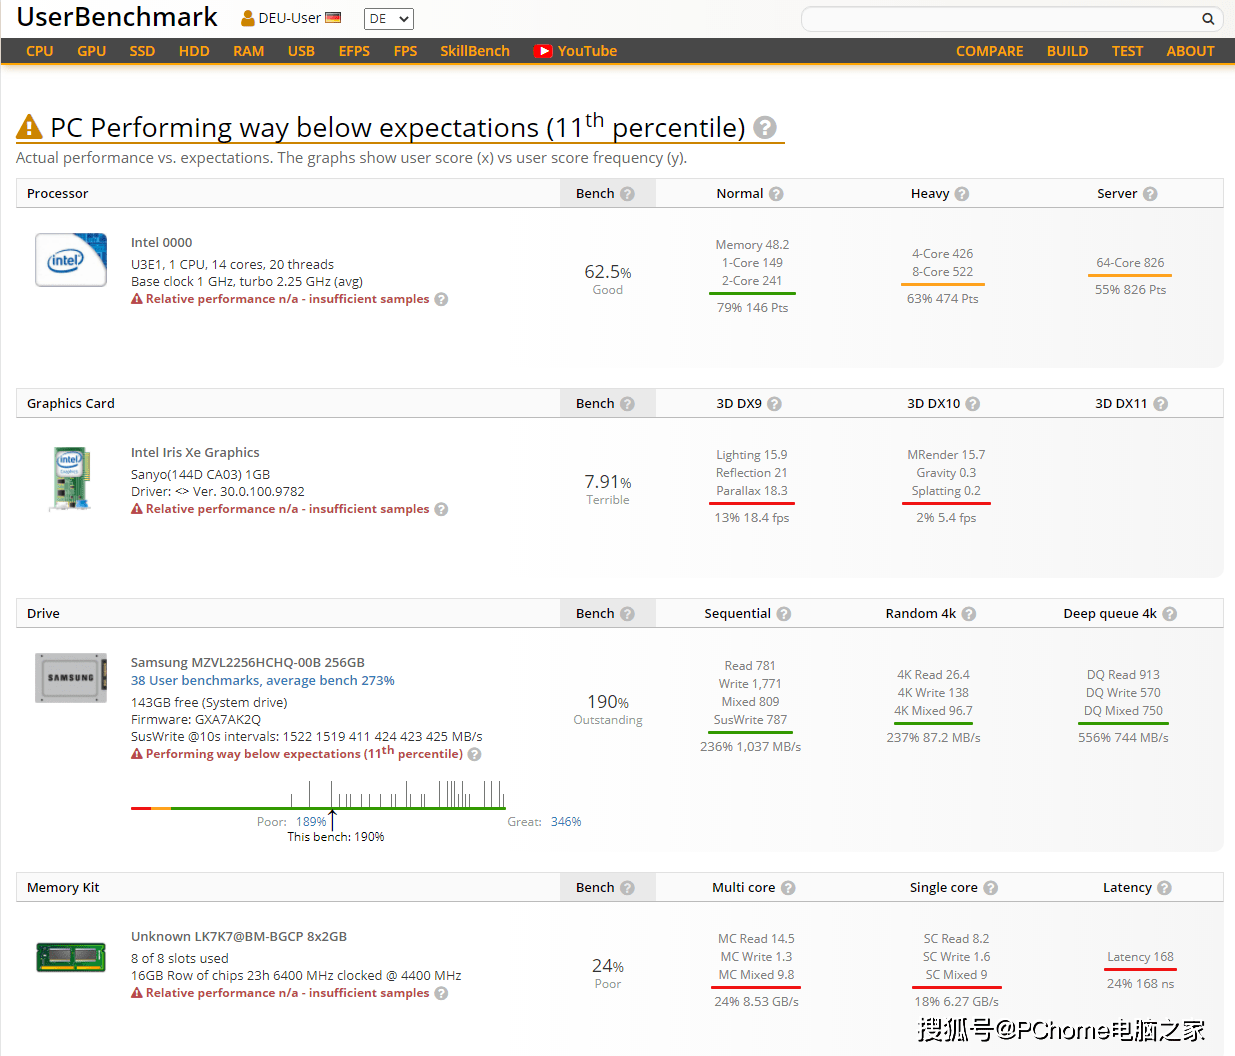Click help icon next to Single core
The height and width of the screenshot is (1056, 1235).
(991, 888)
